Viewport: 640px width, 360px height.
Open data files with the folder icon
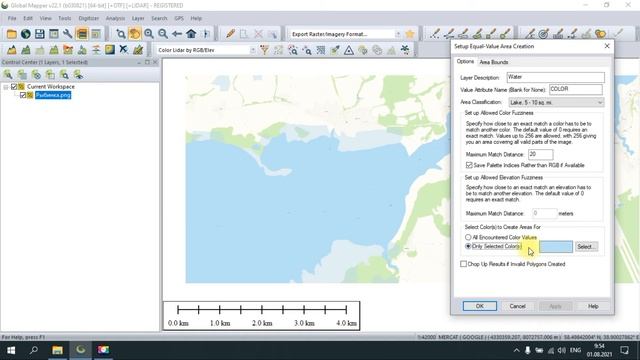(11, 34)
